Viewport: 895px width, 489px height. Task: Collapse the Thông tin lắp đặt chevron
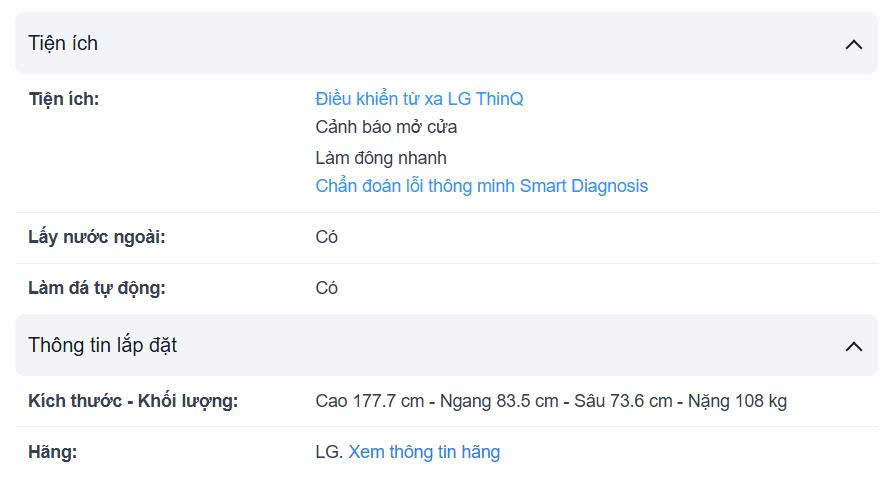coord(853,346)
